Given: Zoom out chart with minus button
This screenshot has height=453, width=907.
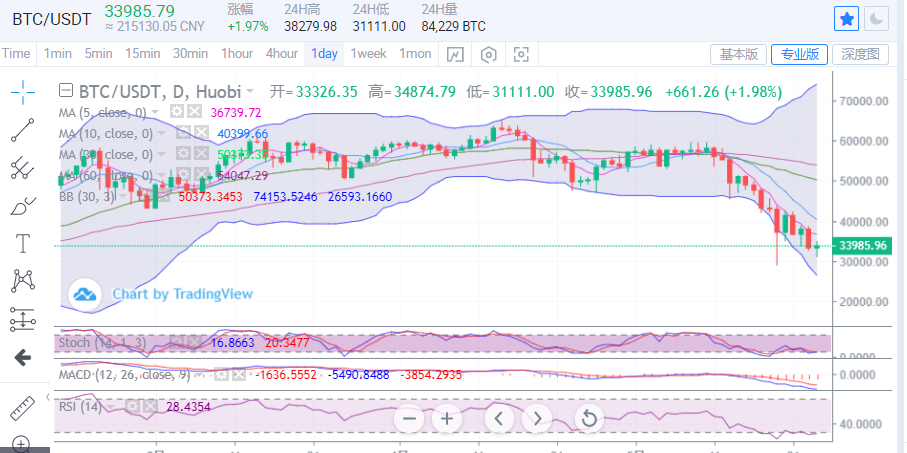Looking at the screenshot, I should 410,418.
